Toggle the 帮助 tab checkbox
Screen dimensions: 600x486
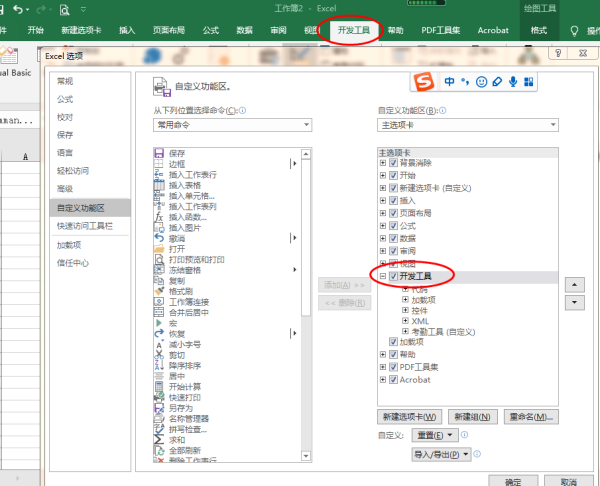(393, 354)
